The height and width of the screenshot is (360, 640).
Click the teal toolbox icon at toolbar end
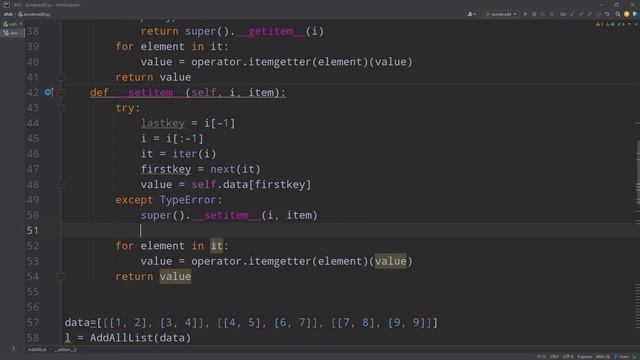[635, 14]
